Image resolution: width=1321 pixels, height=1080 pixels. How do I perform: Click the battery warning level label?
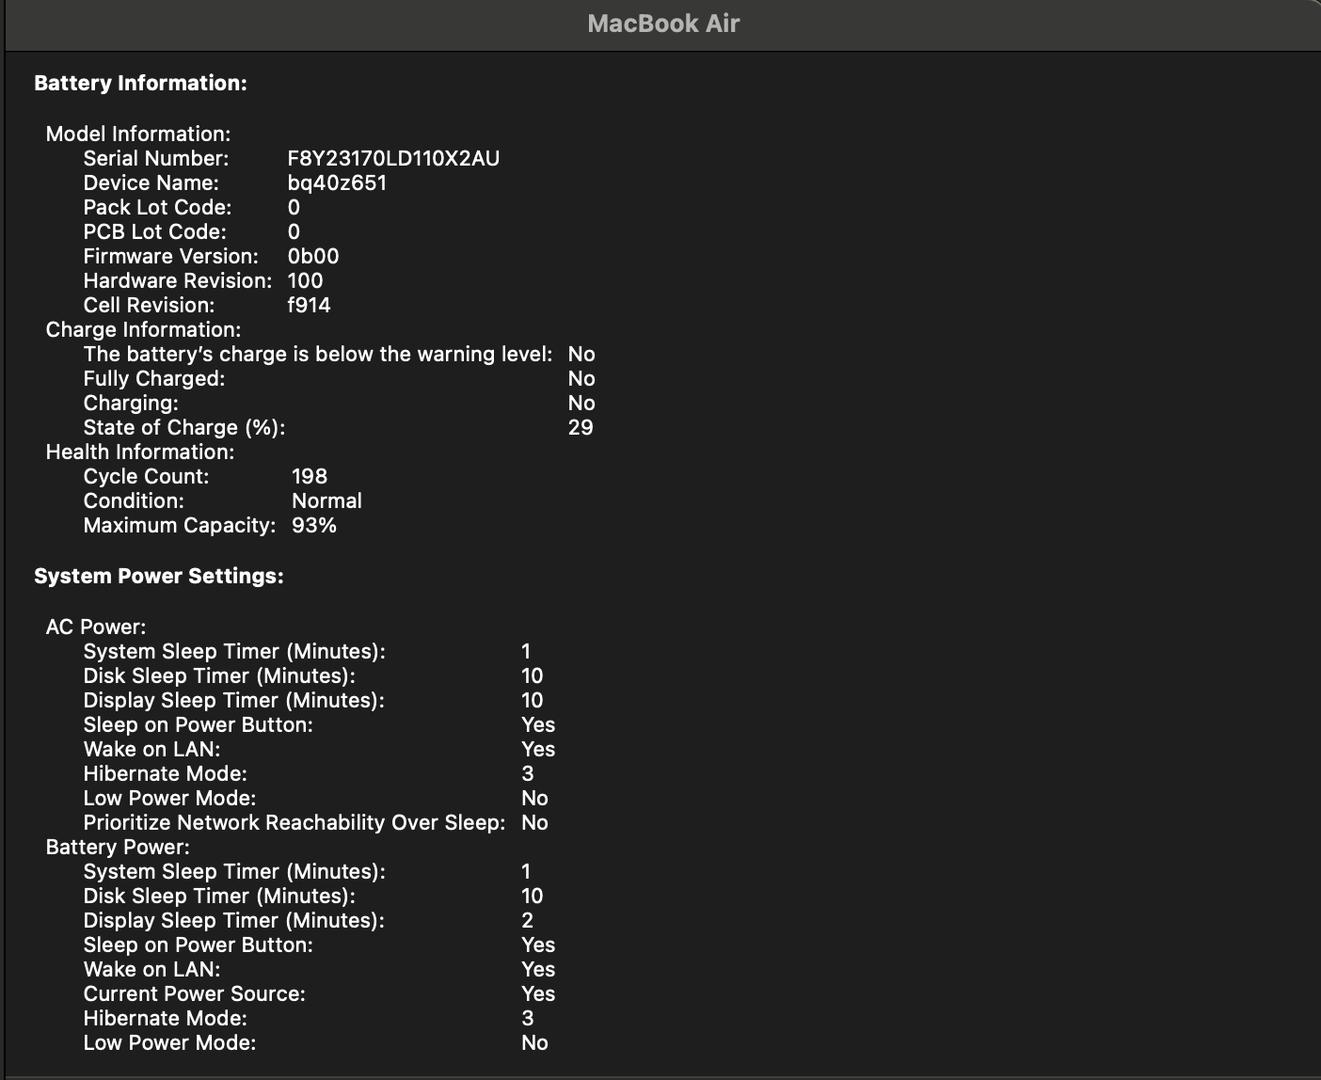pos(318,354)
